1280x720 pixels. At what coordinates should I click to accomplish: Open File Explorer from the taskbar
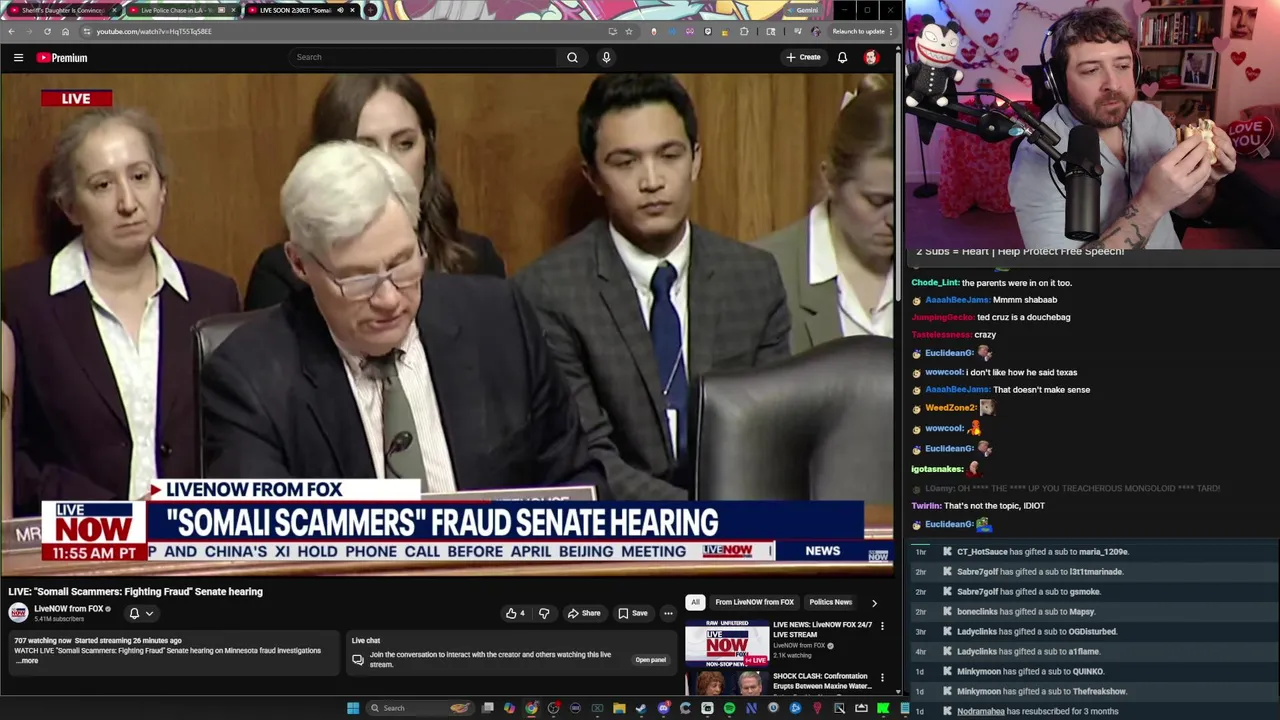point(619,708)
